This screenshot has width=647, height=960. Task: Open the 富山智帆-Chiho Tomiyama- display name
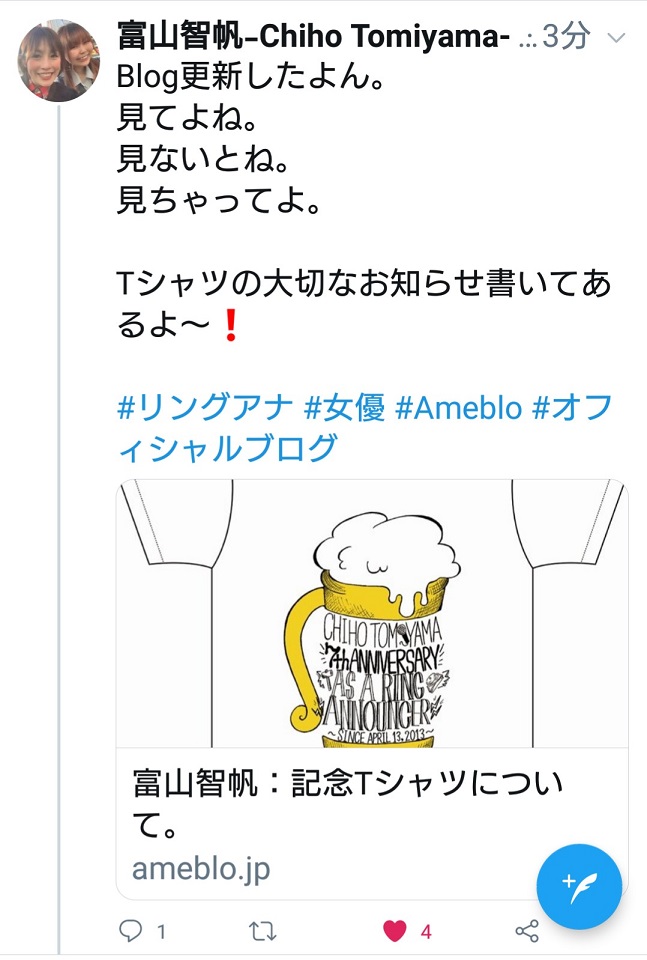tap(314, 37)
